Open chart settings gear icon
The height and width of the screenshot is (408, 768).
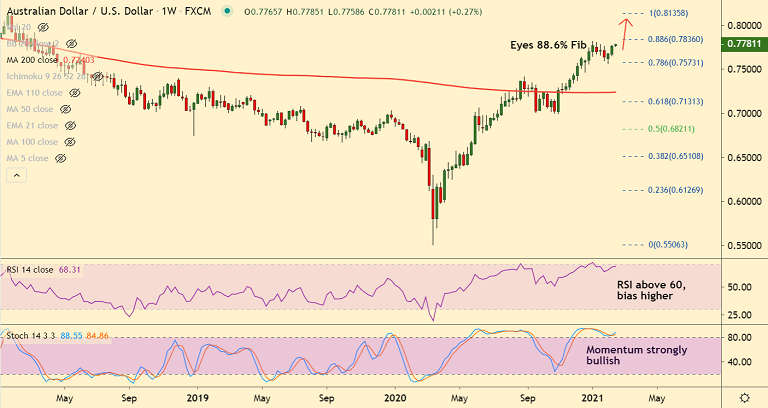[x=745, y=397]
